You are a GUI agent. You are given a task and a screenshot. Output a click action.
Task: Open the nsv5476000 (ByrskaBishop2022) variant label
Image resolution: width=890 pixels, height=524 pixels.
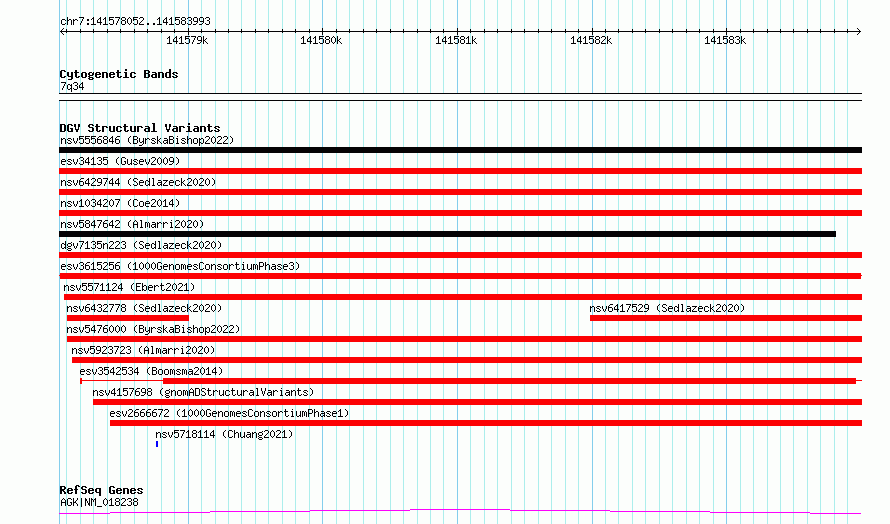click(153, 329)
